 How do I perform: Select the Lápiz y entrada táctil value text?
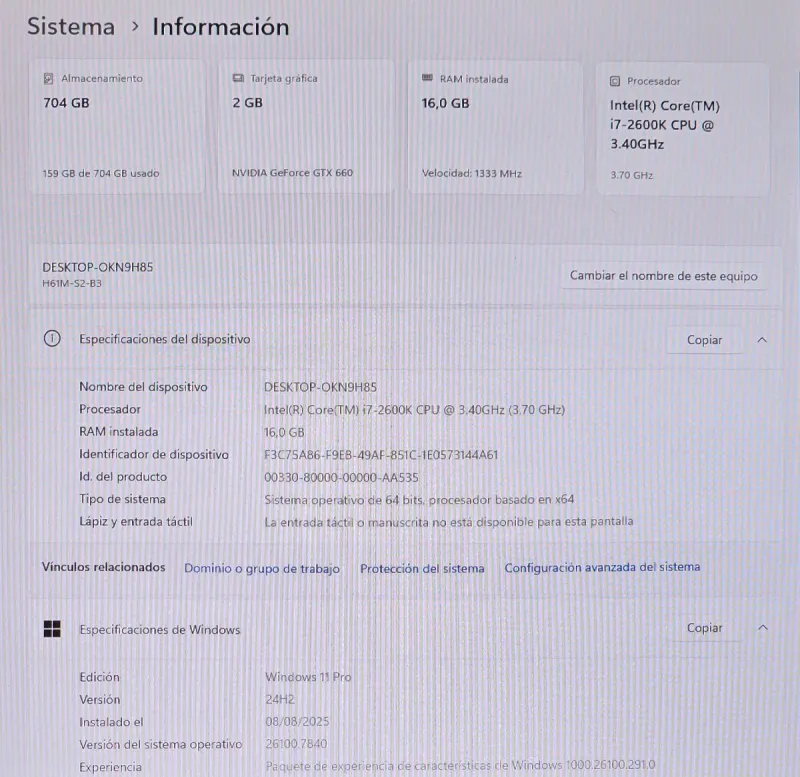(448, 522)
